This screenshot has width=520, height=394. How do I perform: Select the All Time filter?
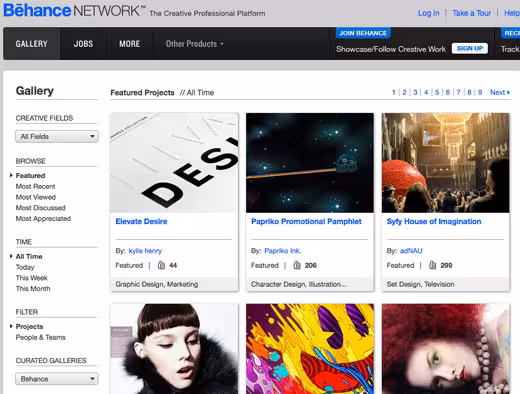pos(29,256)
